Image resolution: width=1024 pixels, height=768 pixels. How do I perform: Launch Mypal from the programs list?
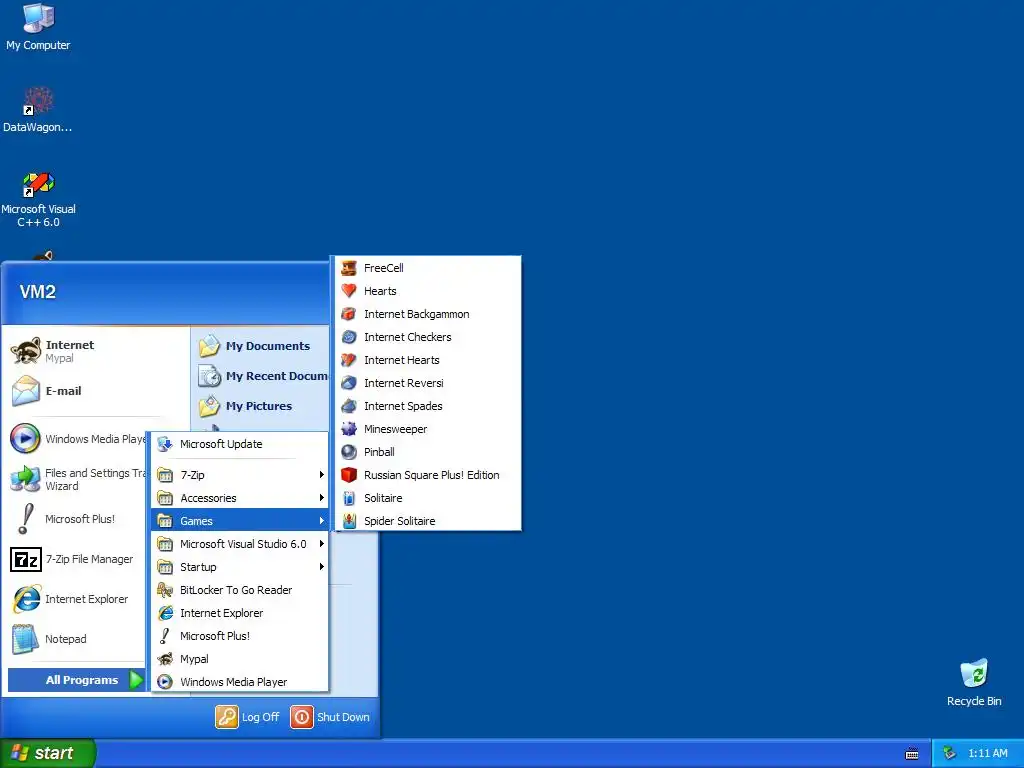240,659
